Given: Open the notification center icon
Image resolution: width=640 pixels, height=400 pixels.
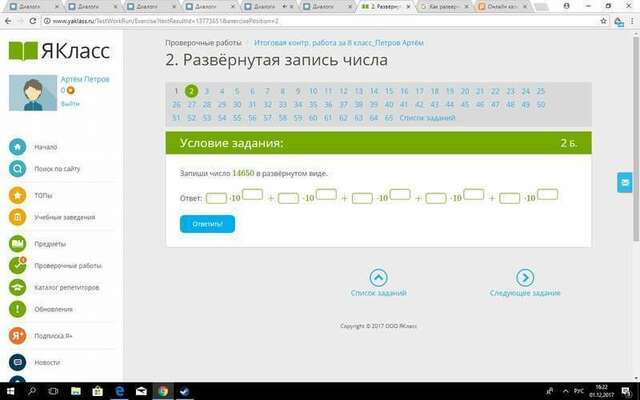Looking at the screenshot, I should (x=626, y=392).
